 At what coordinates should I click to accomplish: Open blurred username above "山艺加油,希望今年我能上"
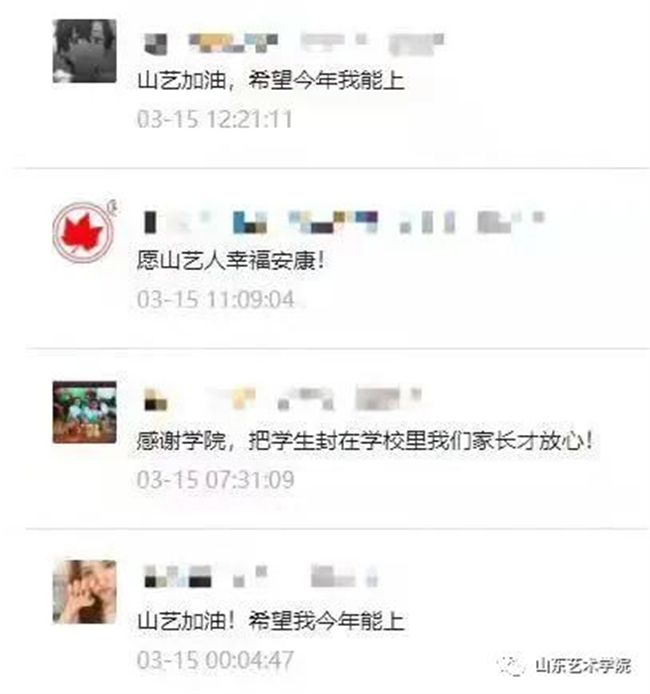click(294, 43)
